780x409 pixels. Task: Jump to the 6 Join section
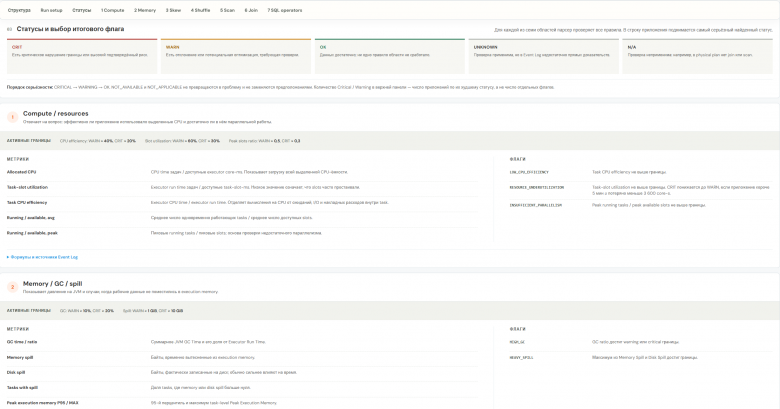tap(251, 10)
